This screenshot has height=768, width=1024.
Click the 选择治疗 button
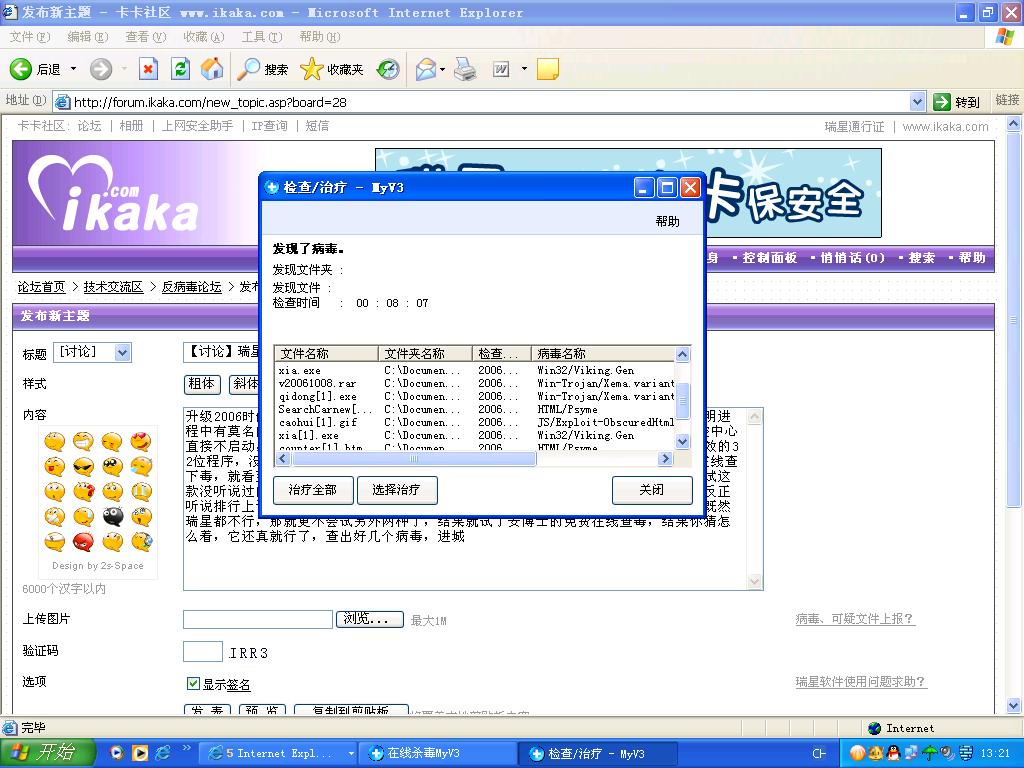click(x=396, y=490)
